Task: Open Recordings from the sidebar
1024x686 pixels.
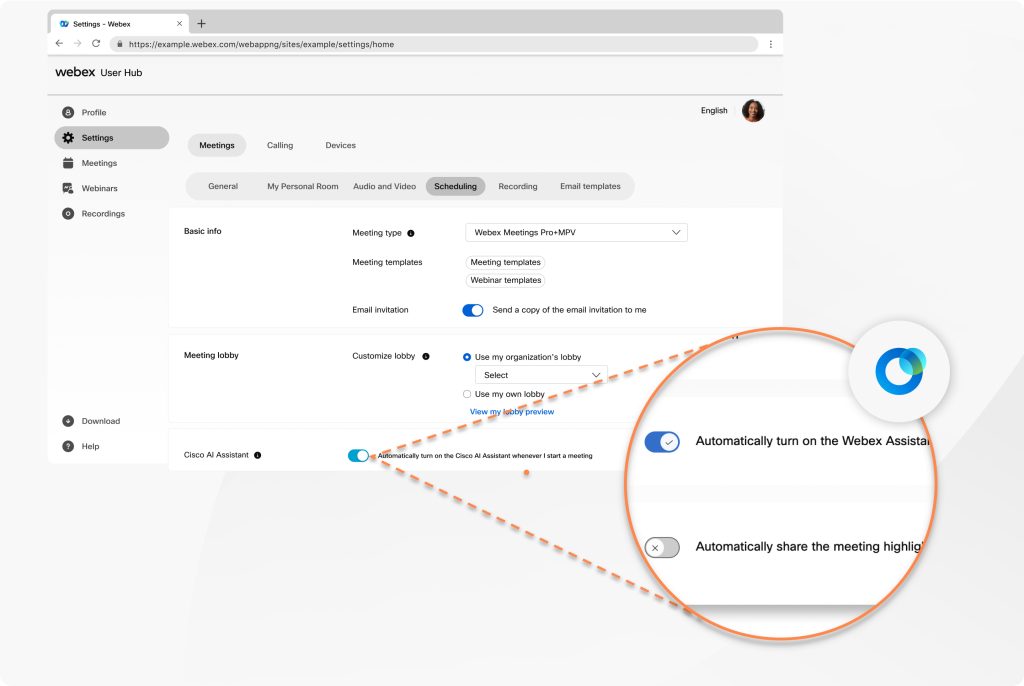Action: 103,213
